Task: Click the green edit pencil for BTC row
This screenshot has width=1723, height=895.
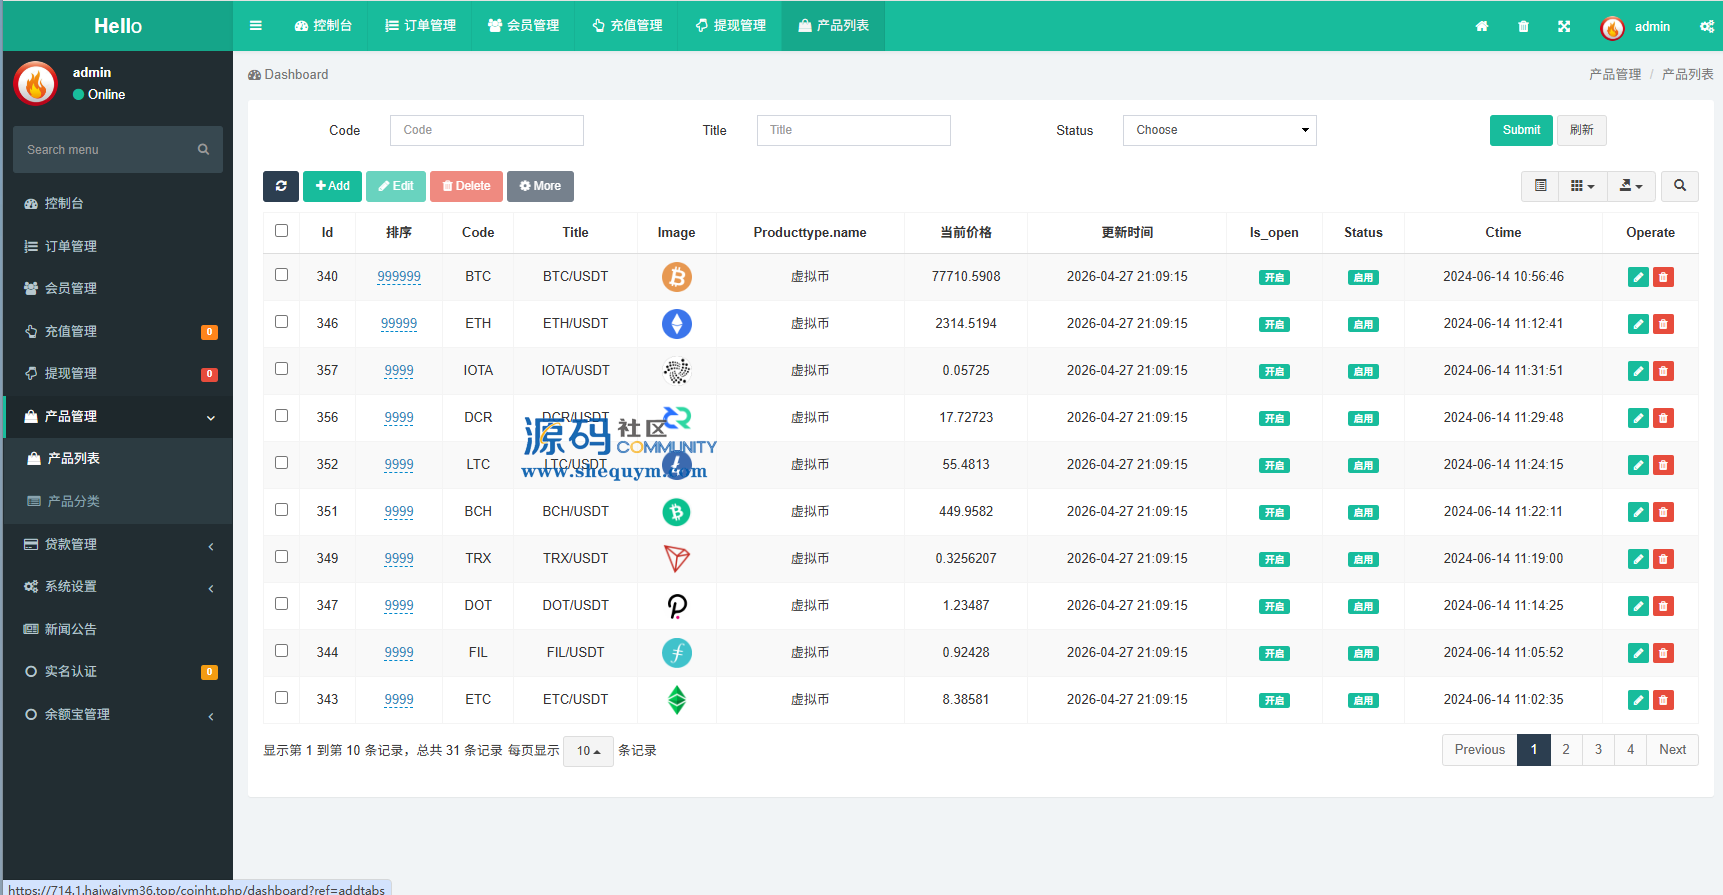Action: [1638, 277]
